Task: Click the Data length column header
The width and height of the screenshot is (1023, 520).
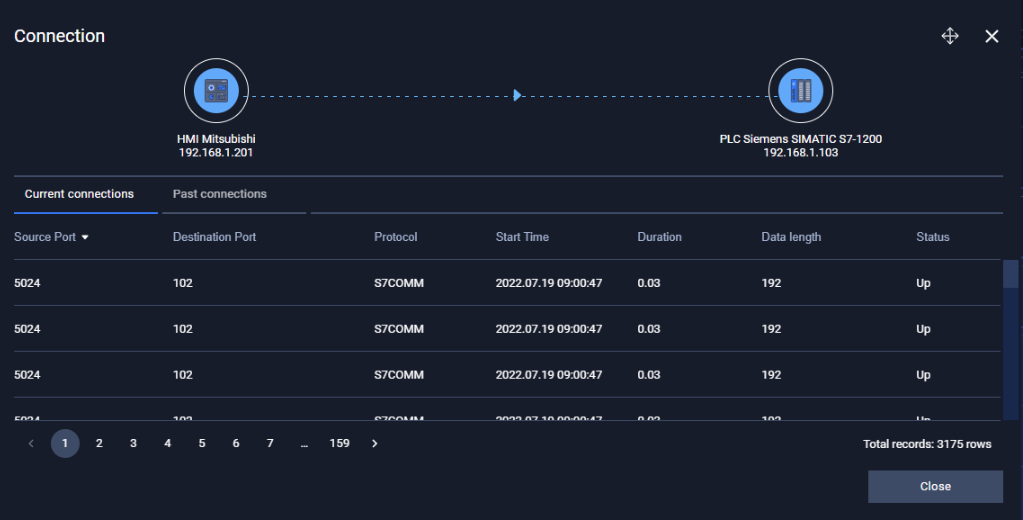Action: [x=791, y=237]
